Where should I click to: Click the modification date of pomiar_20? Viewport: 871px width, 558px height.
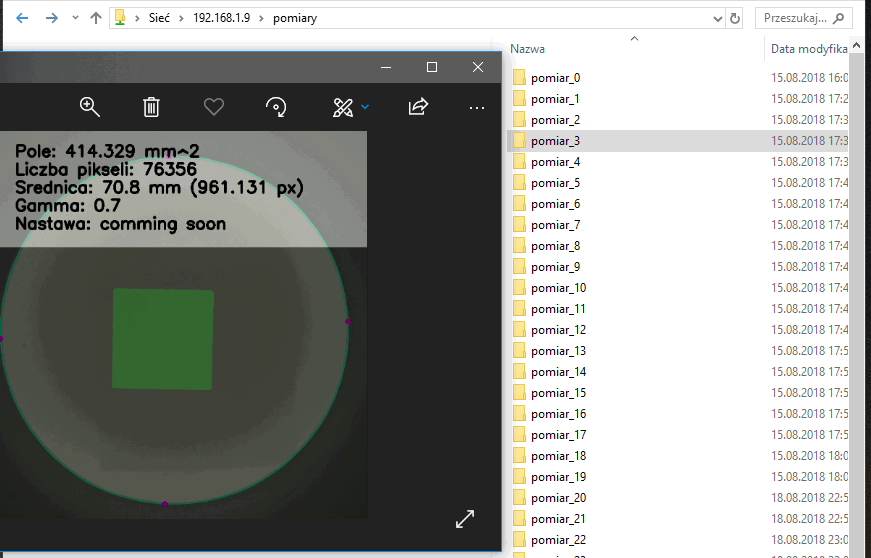point(809,498)
